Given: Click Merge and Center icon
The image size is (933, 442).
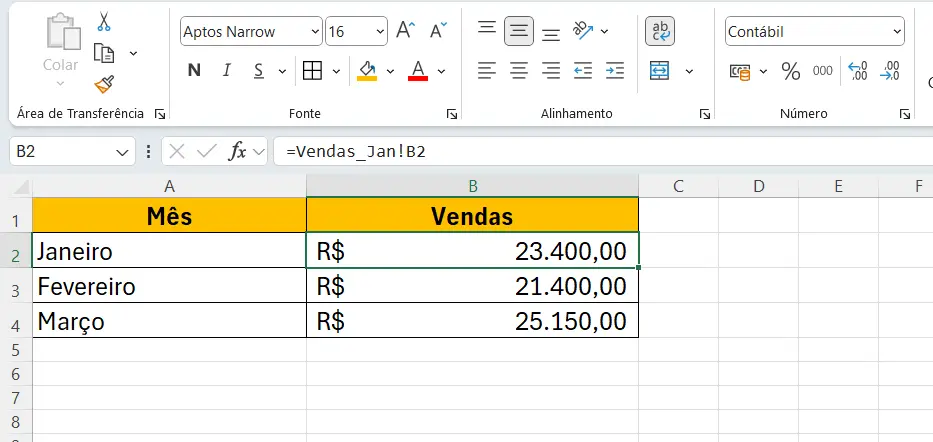Looking at the screenshot, I should [660, 71].
